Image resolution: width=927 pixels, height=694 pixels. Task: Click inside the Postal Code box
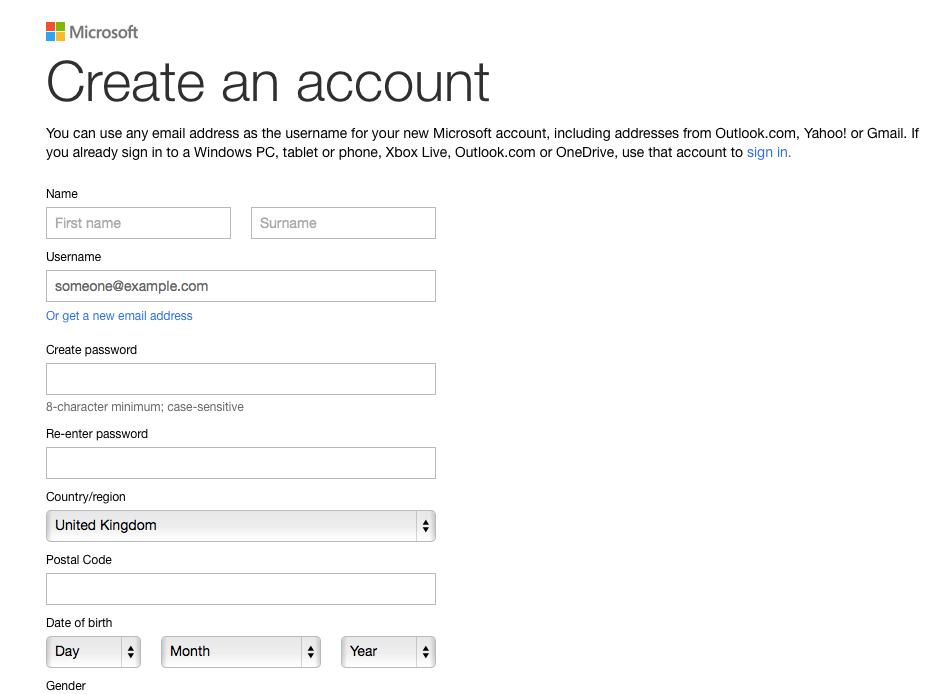[241, 589]
